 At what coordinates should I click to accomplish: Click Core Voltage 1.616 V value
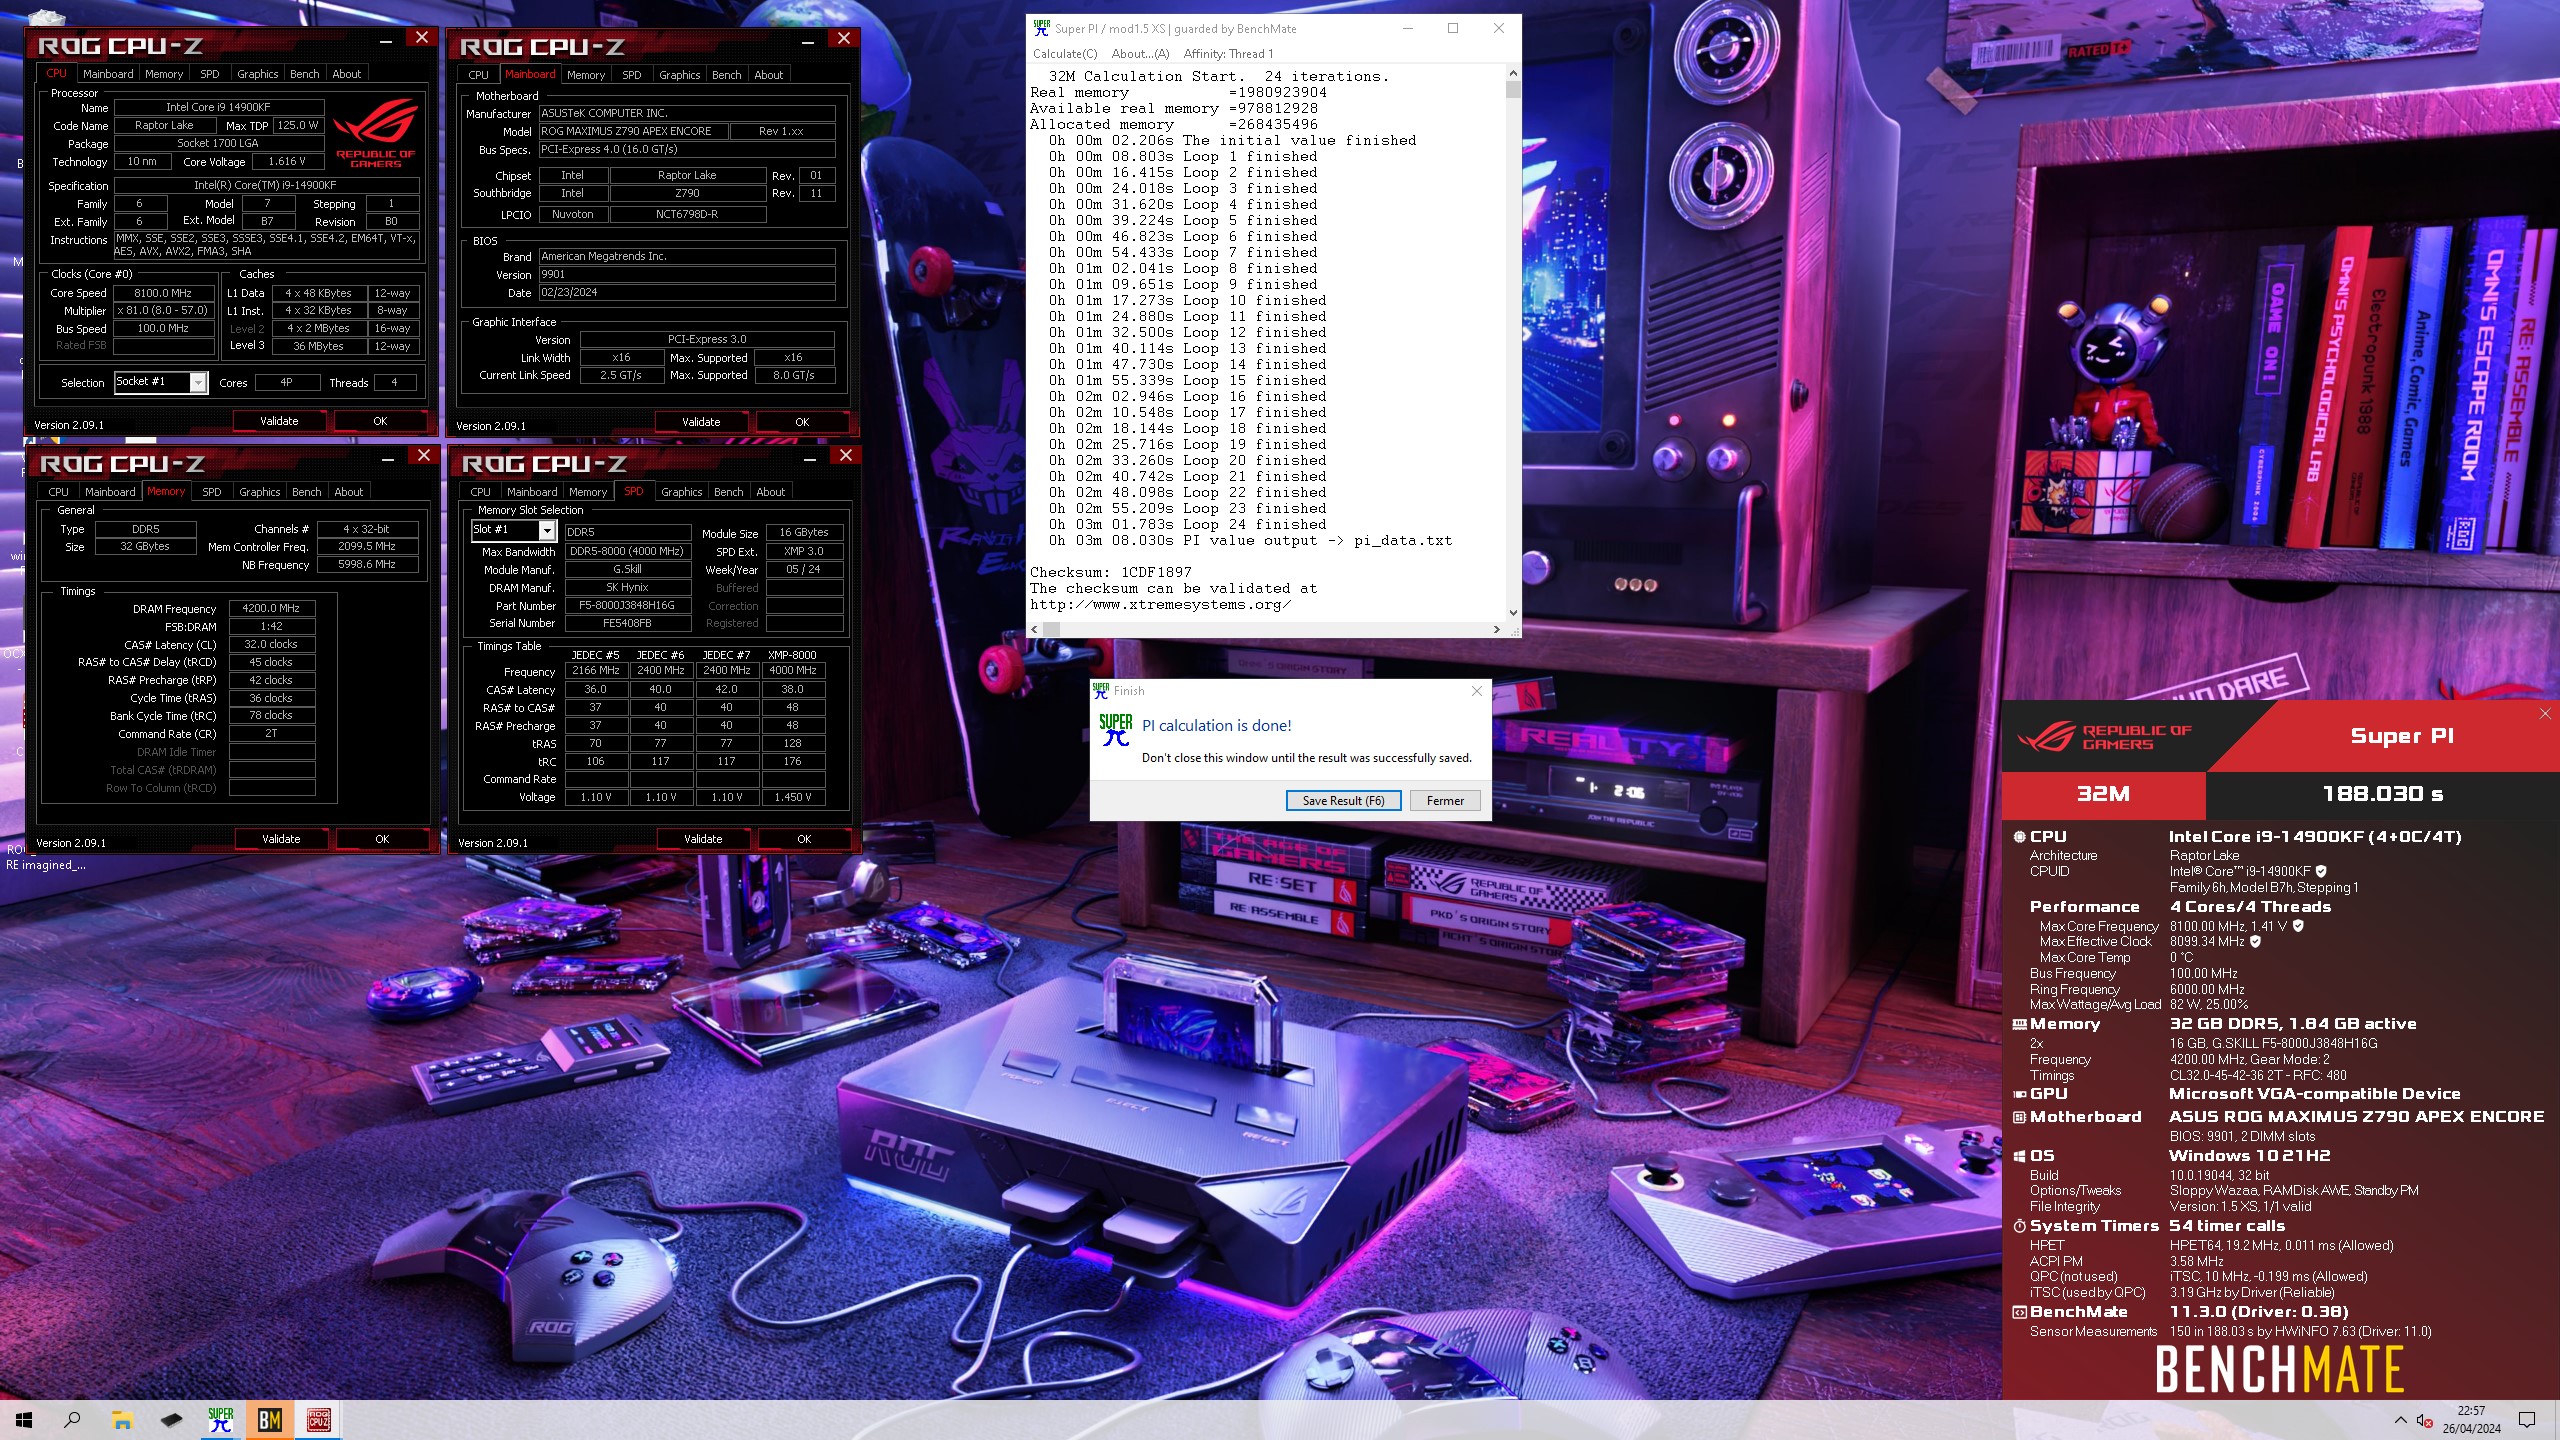click(287, 161)
